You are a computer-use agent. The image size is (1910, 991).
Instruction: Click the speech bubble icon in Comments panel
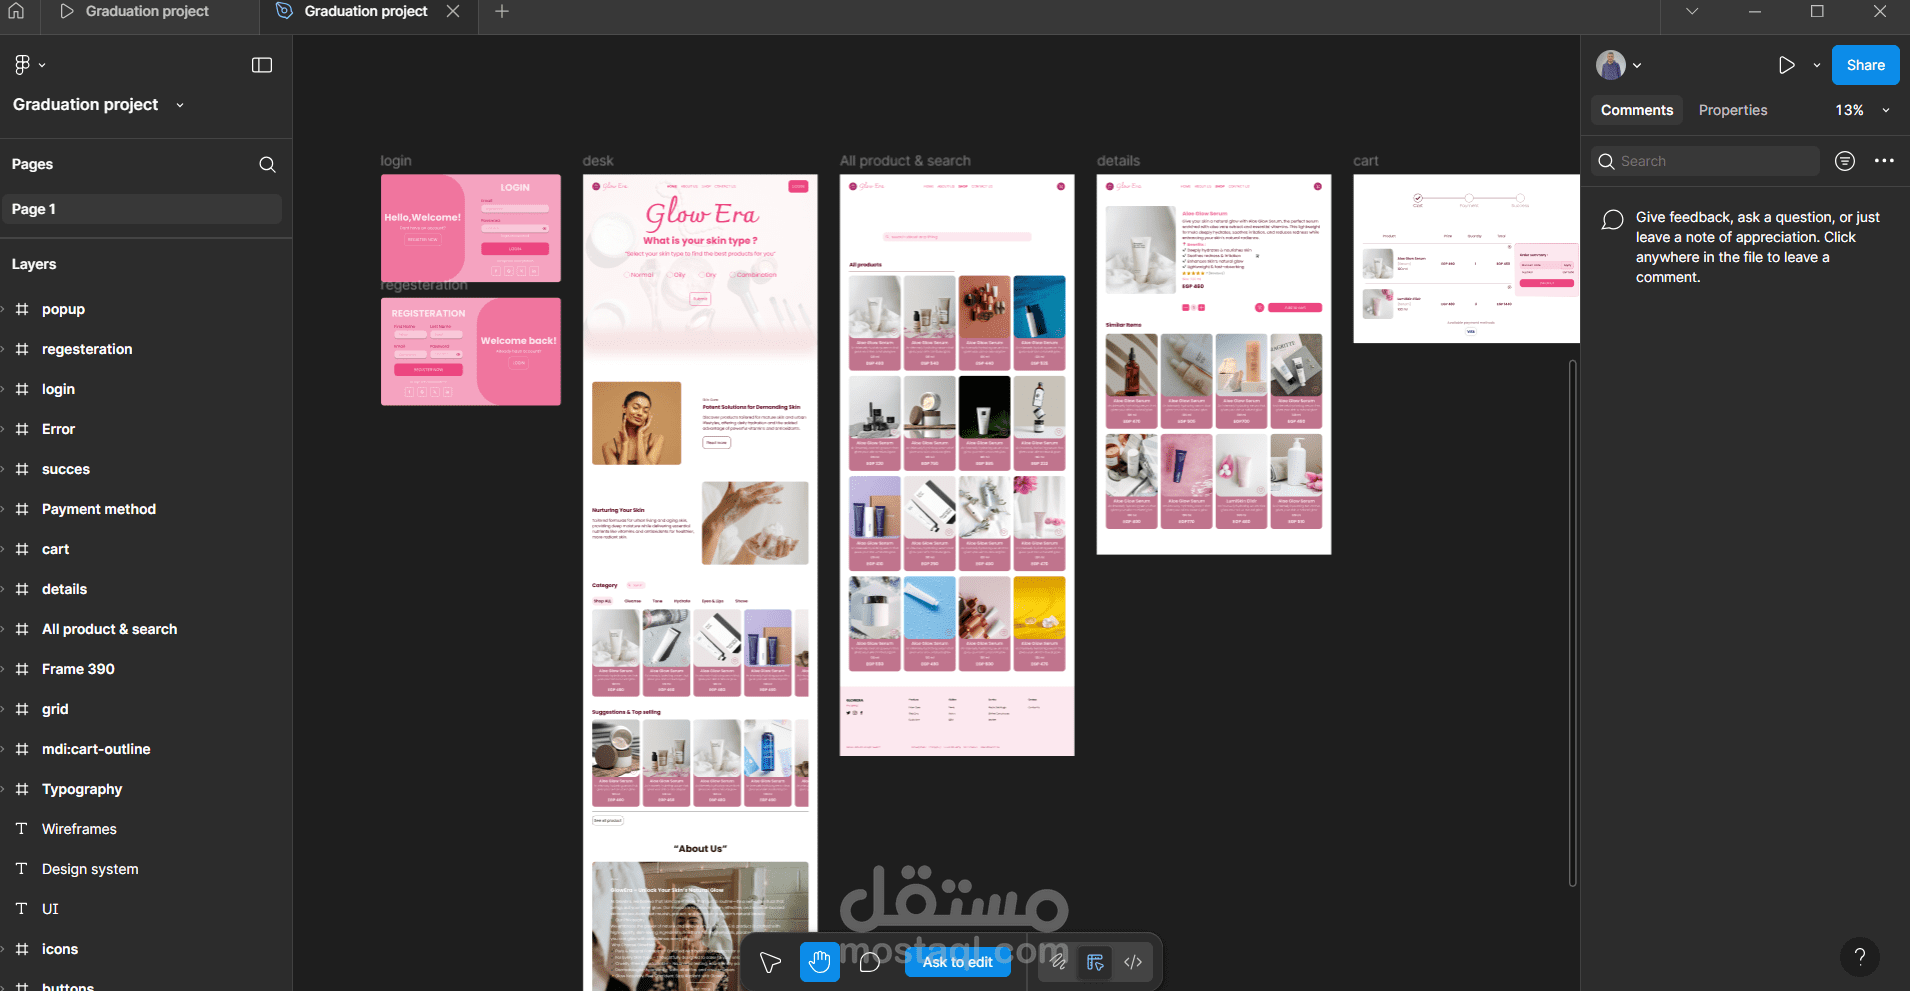point(1612,220)
